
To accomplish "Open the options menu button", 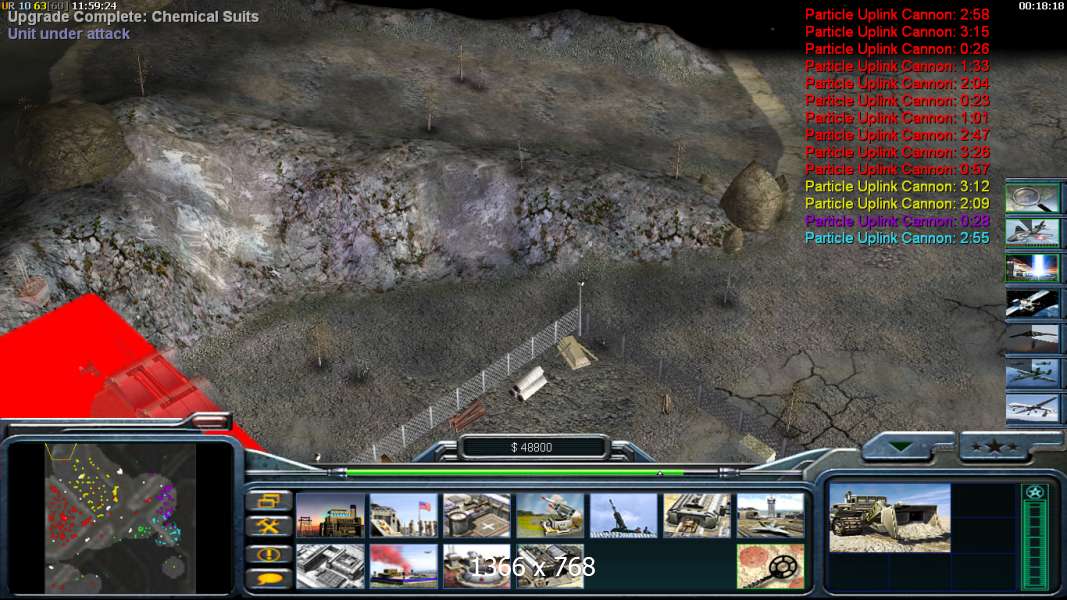I will point(269,501).
